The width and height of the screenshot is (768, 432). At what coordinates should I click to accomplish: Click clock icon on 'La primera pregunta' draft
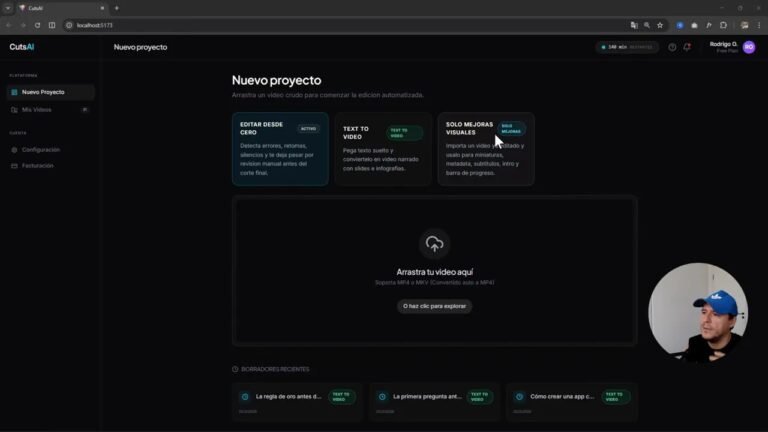click(x=382, y=397)
